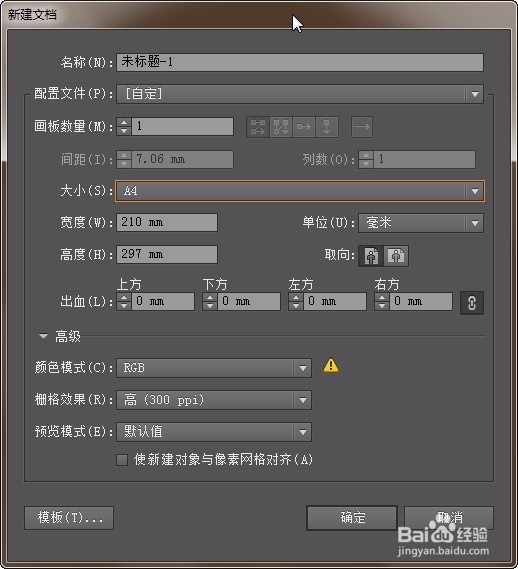Collapse the 高级 advanced section

click(x=43, y=336)
